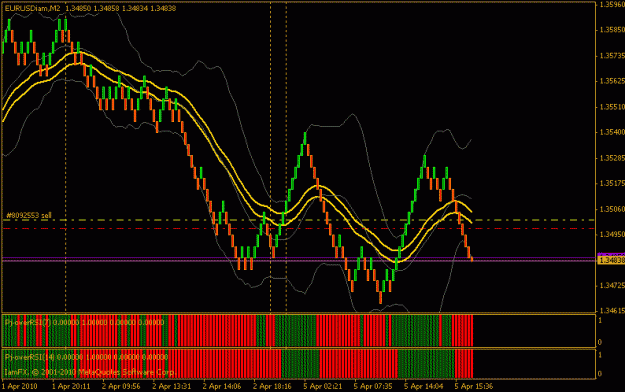Click the 2 Apr 13:31 time label
625x392 pixels.
tap(171, 386)
